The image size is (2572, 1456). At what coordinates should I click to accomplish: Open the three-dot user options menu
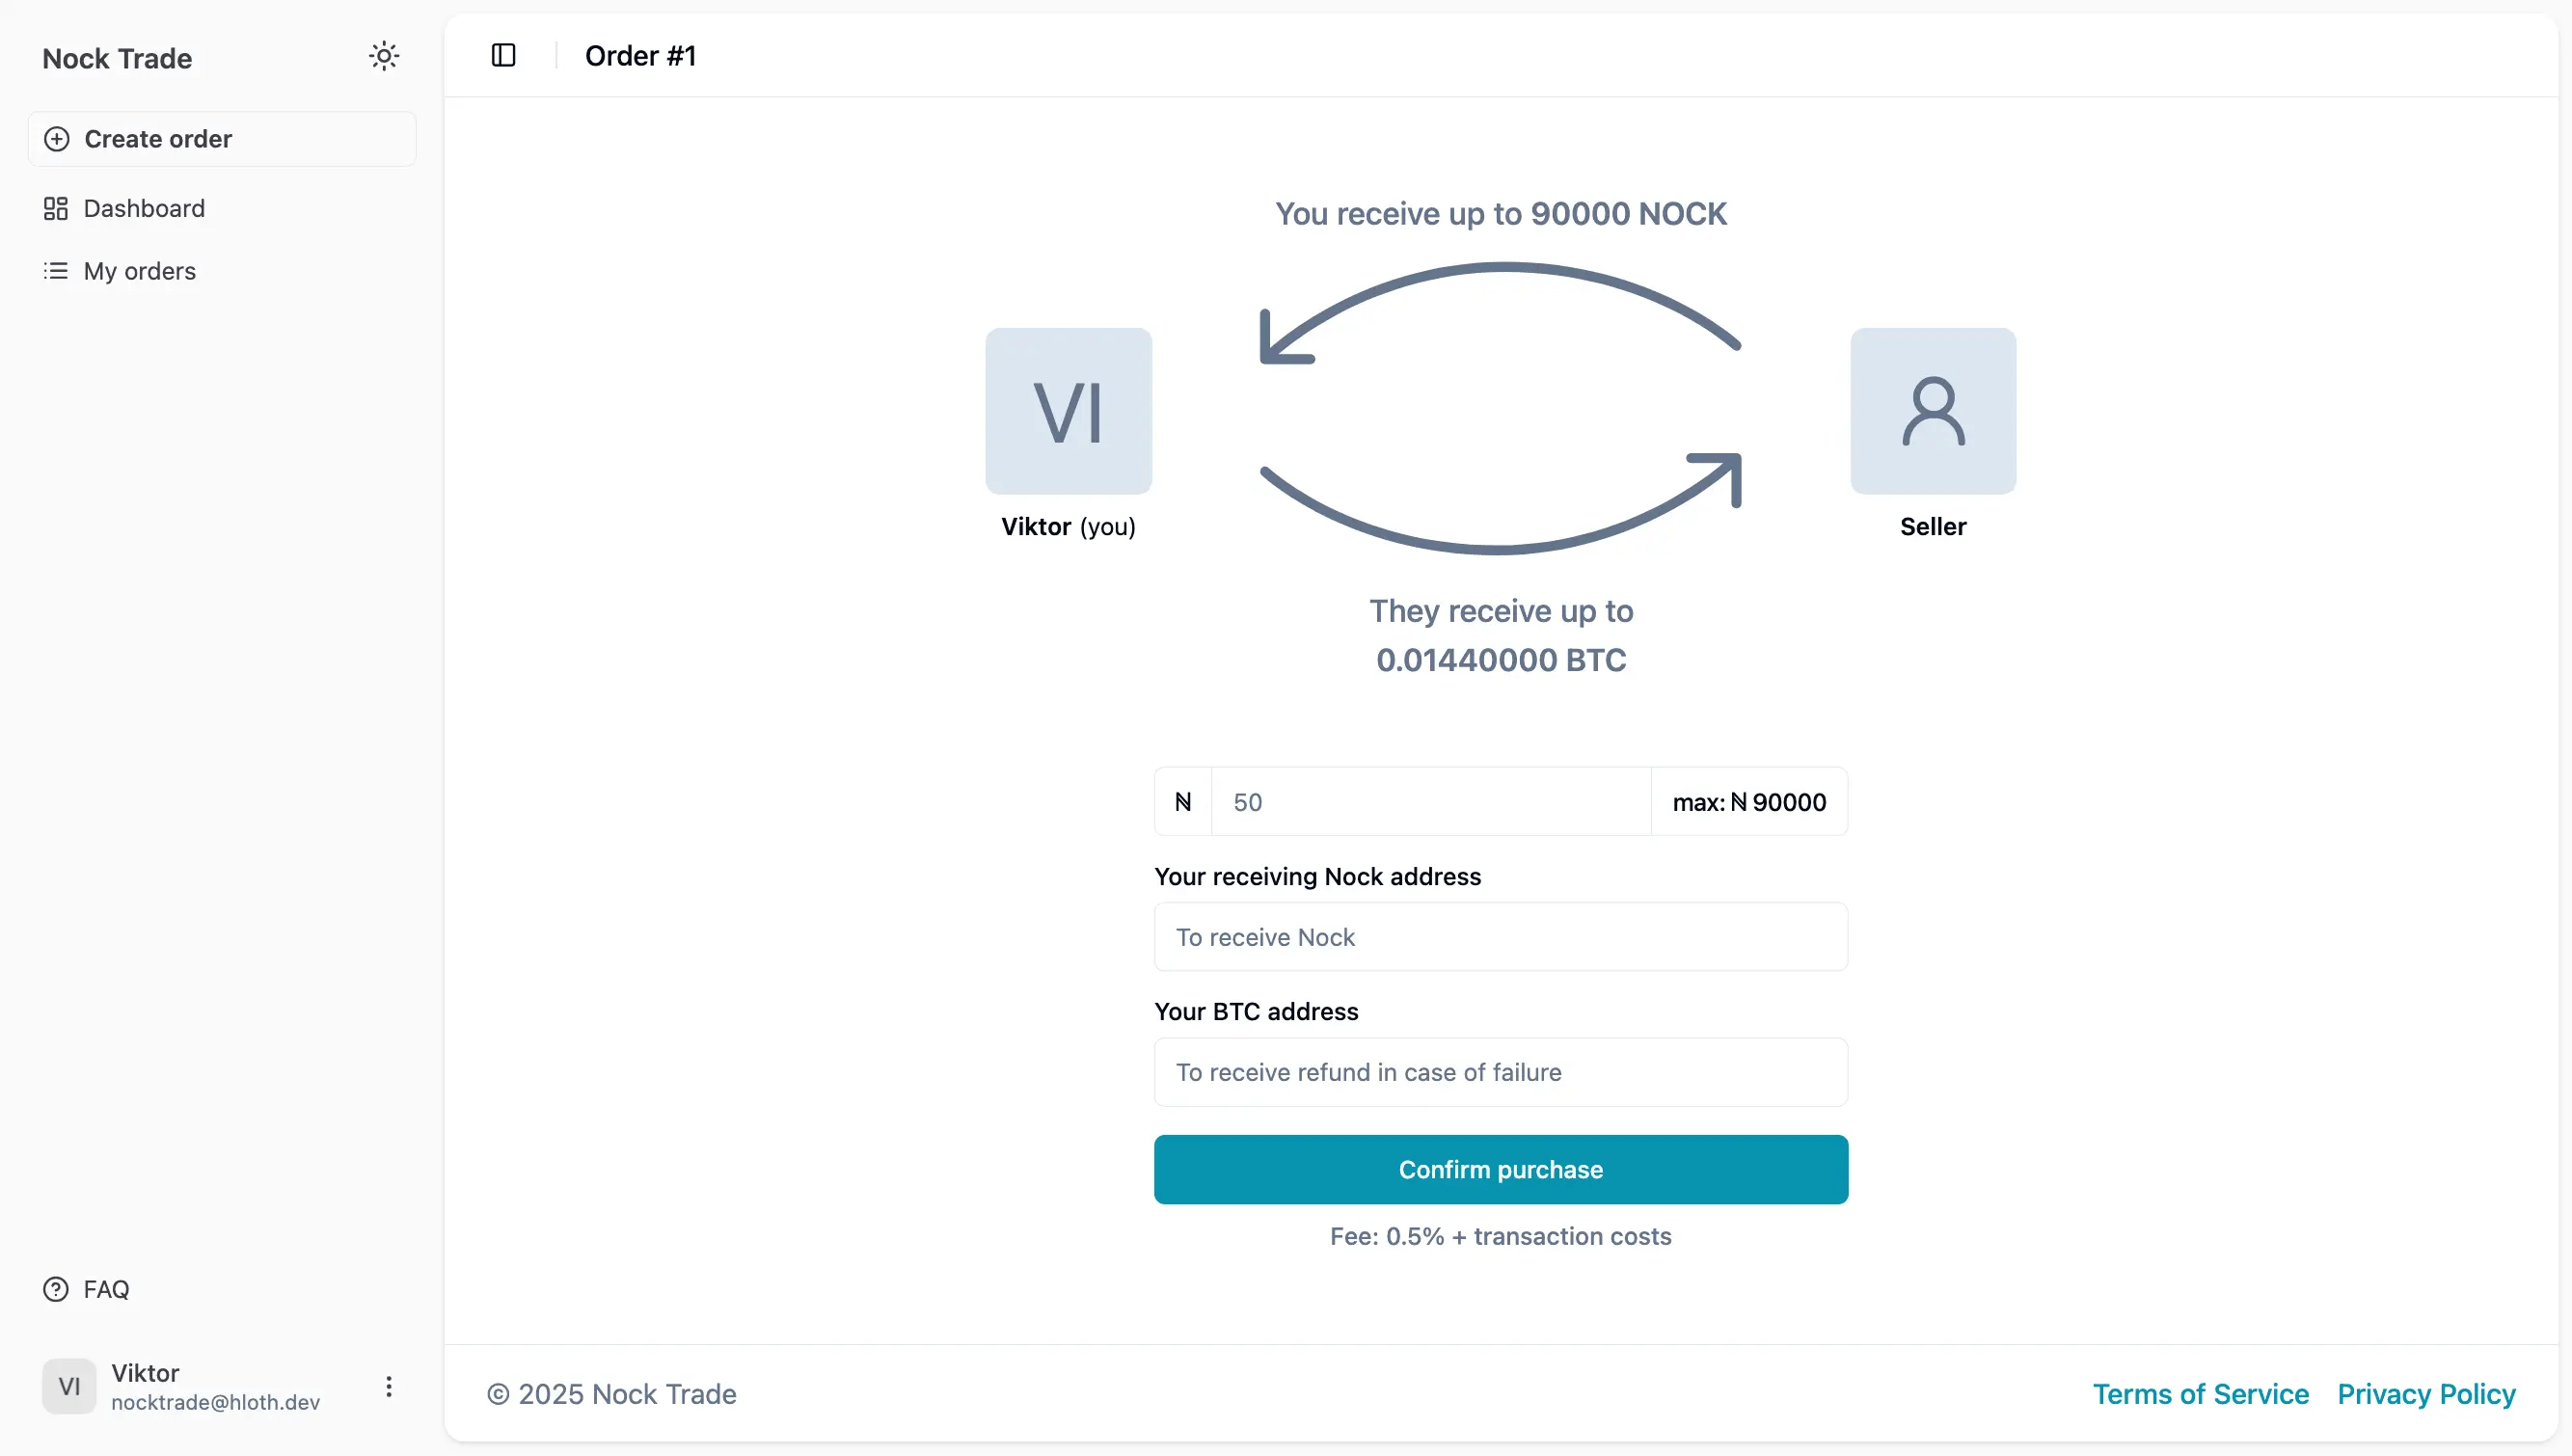[389, 1386]
